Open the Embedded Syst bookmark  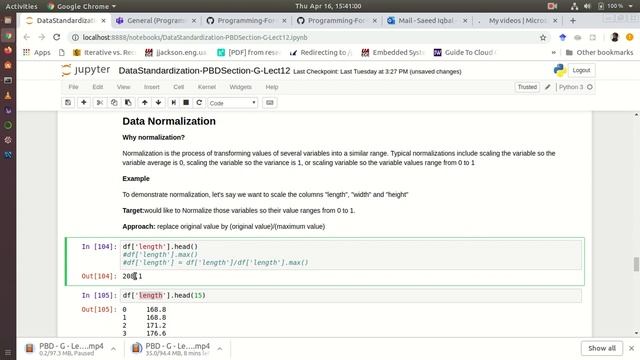tap(393, 52)
